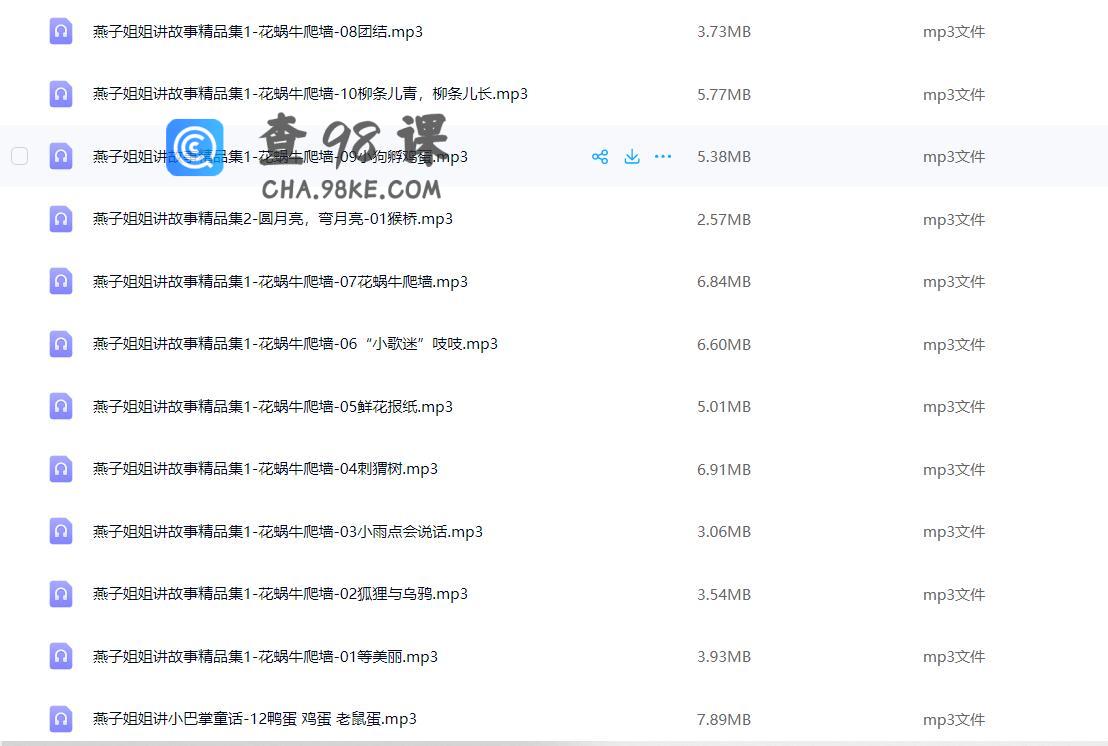Click the 7.89MB size label

[x=724, y=718]
